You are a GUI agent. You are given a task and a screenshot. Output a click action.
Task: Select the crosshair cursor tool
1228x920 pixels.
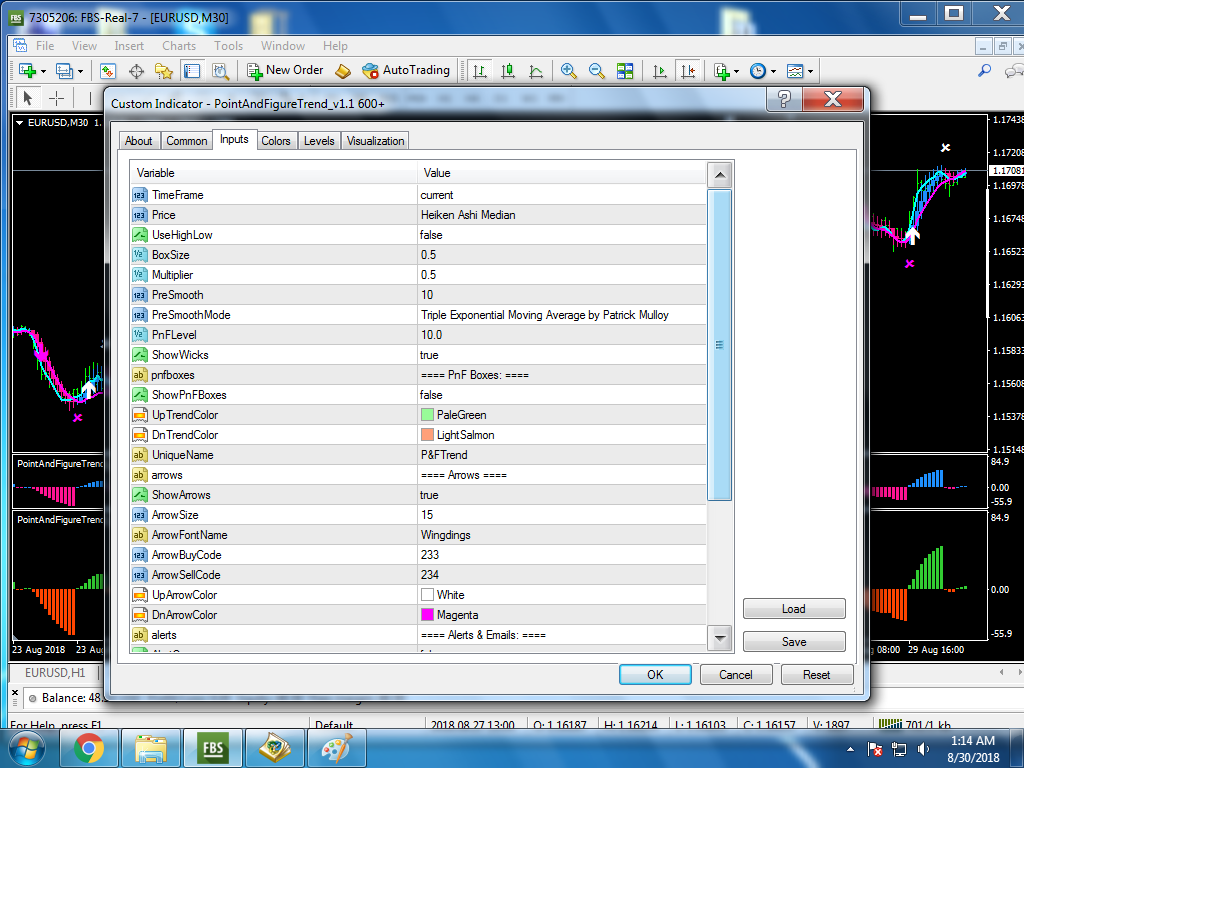click(57, 98)
